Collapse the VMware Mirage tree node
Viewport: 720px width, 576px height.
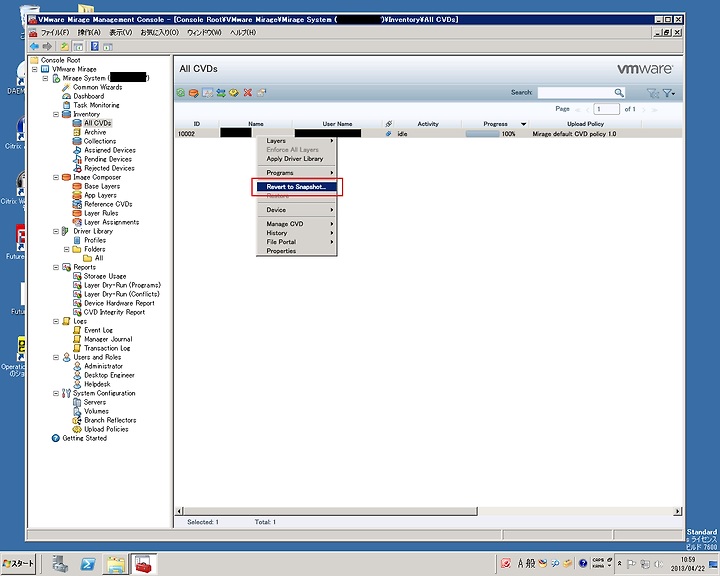coord(34,69)
